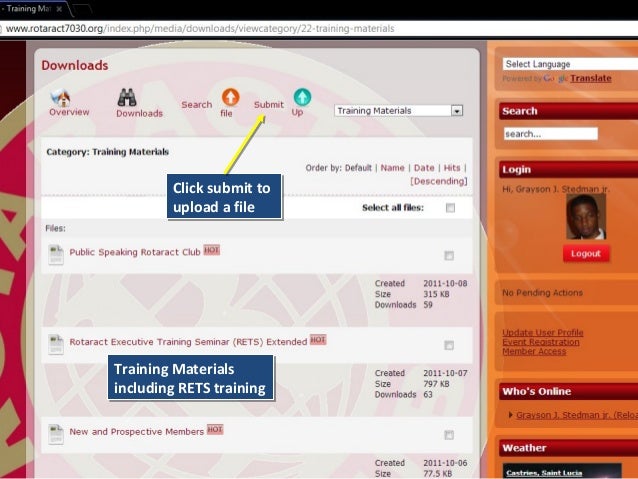Image resolution: width=638 pixels, height=479 pixels.
Task: Click the '315 KB' size value
Action: tap(436, 294)
